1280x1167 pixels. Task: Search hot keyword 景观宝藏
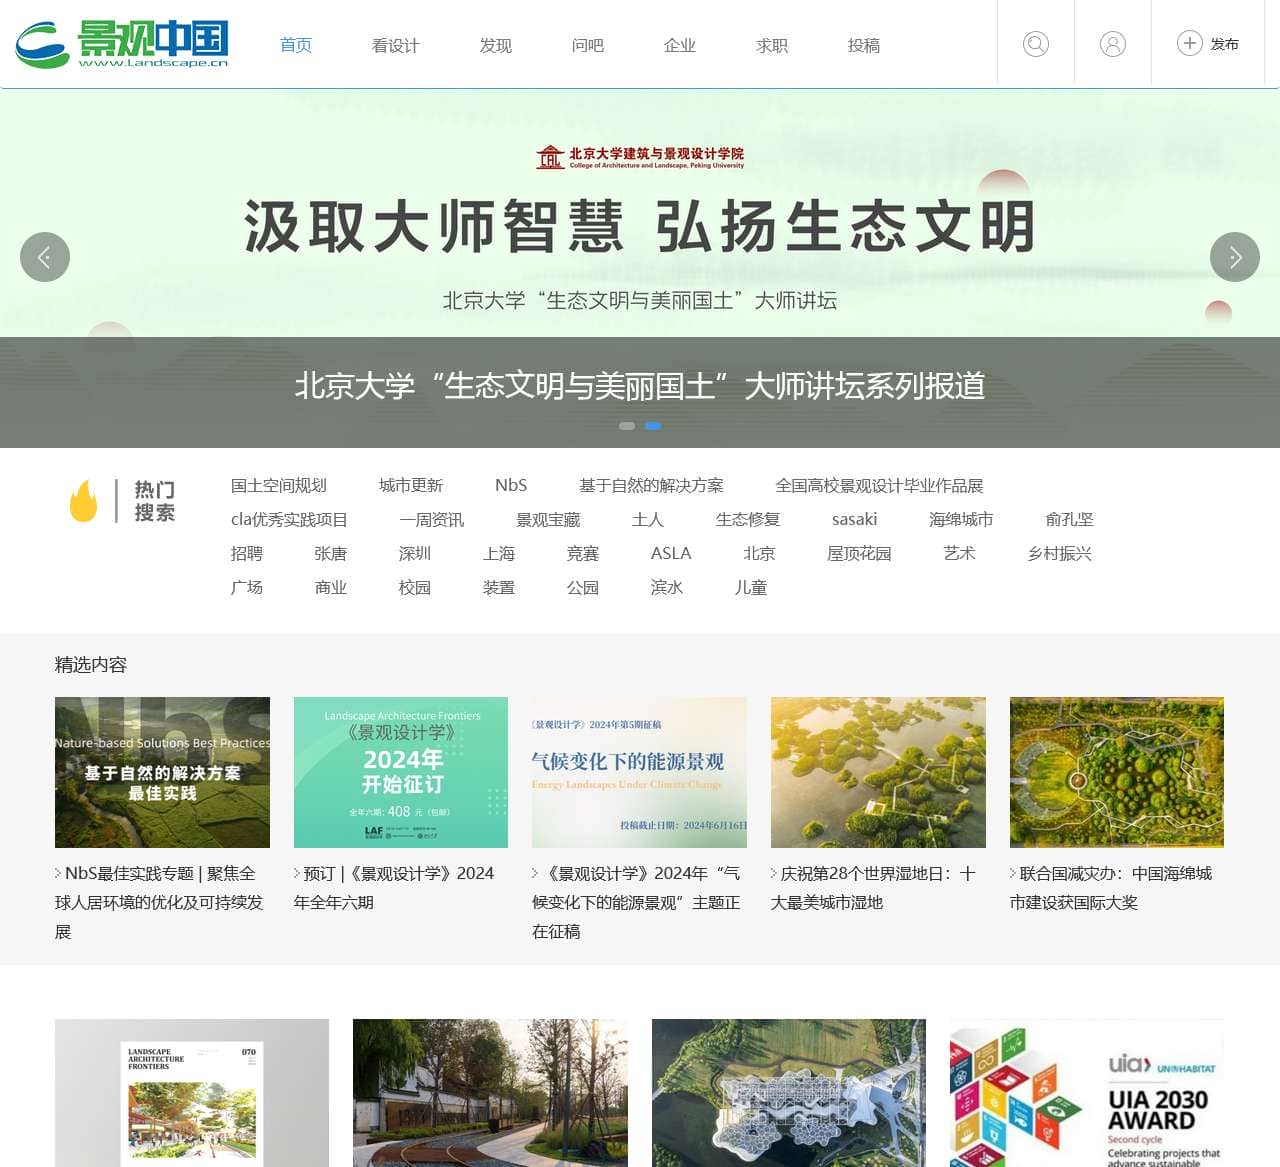(548, 519)
